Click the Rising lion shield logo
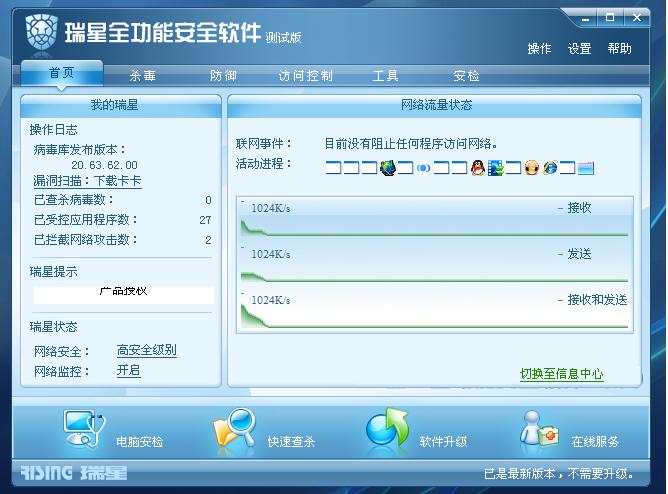The height and width of the screenshot is (494, 668). [x=41, y=32]
